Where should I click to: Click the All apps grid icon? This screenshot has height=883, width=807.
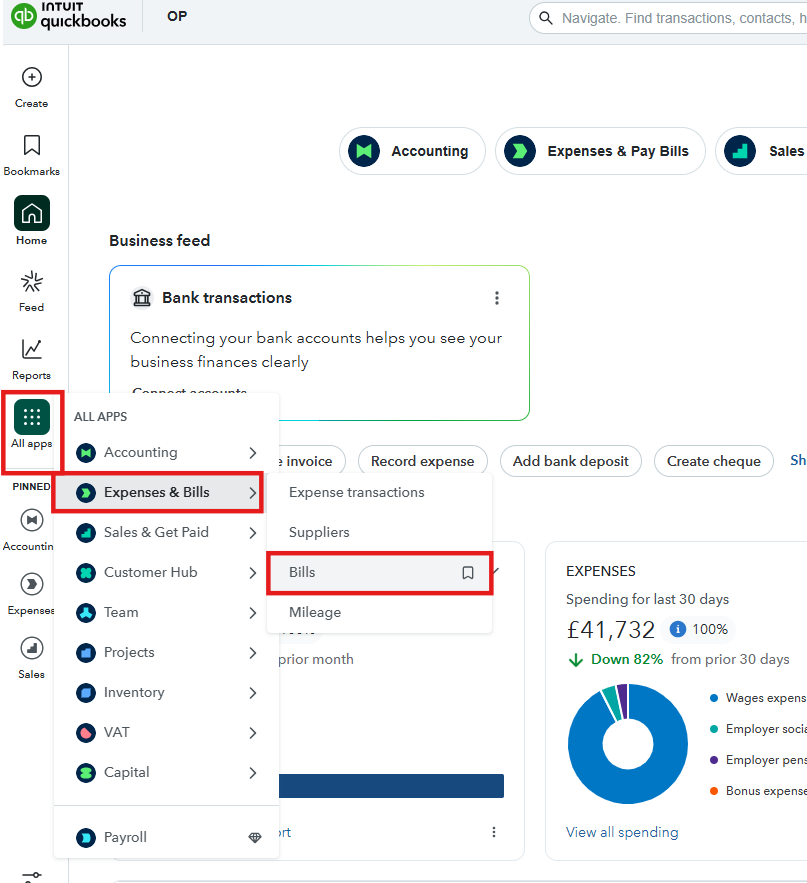click(32, 417)
